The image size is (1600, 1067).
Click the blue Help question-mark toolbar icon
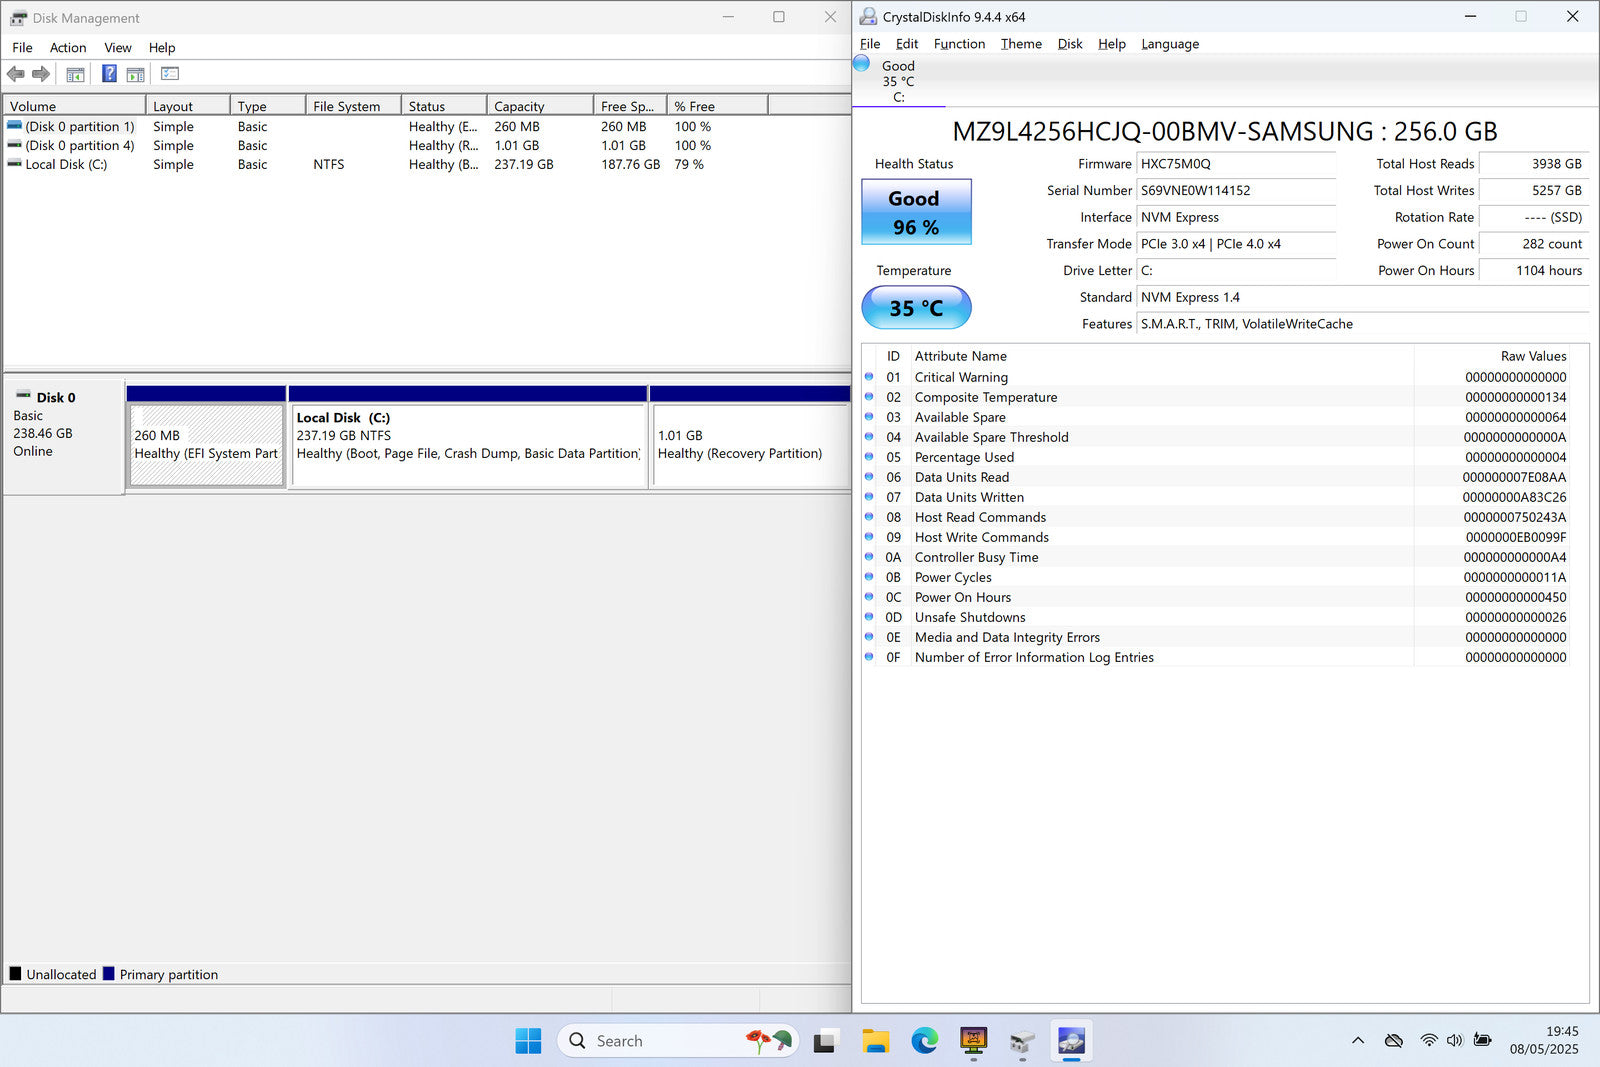click(x=109, y=74)
